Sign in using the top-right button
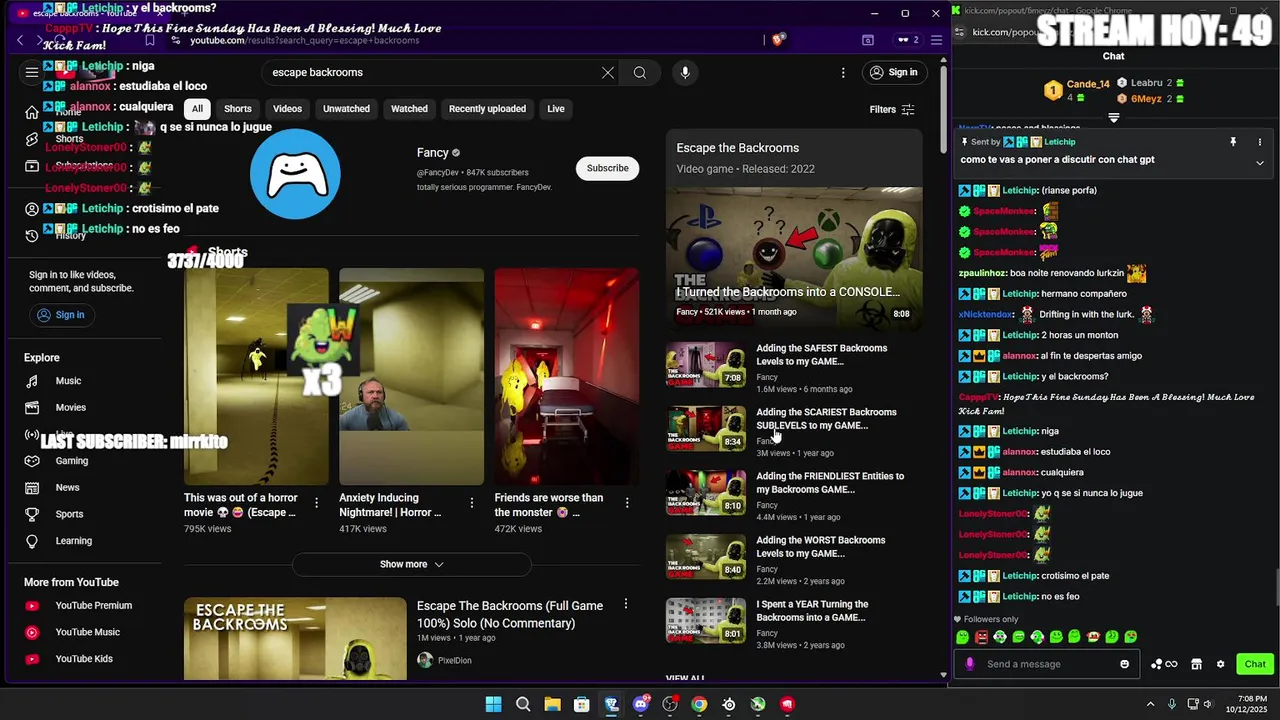1280x720 pixels. point(893,72)
